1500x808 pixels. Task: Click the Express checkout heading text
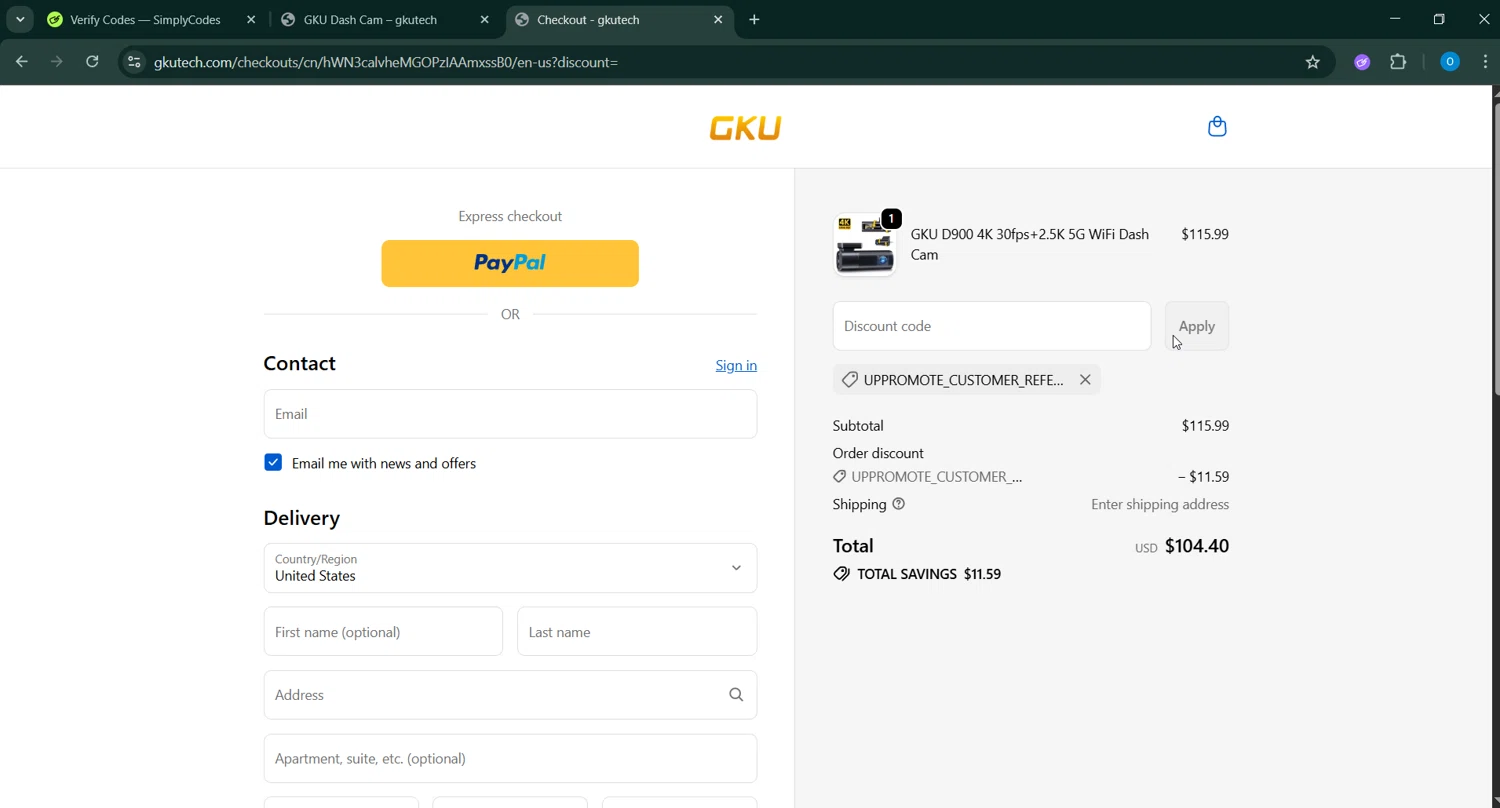510,216
